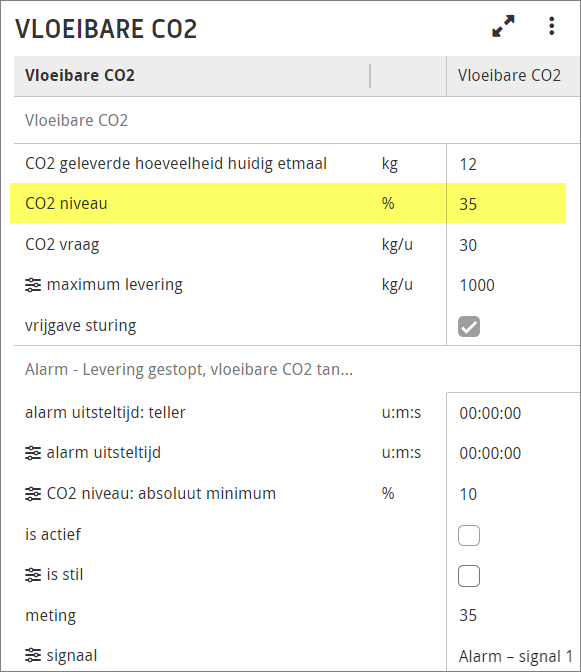Enable the is stil checkbox

(469, 576)
